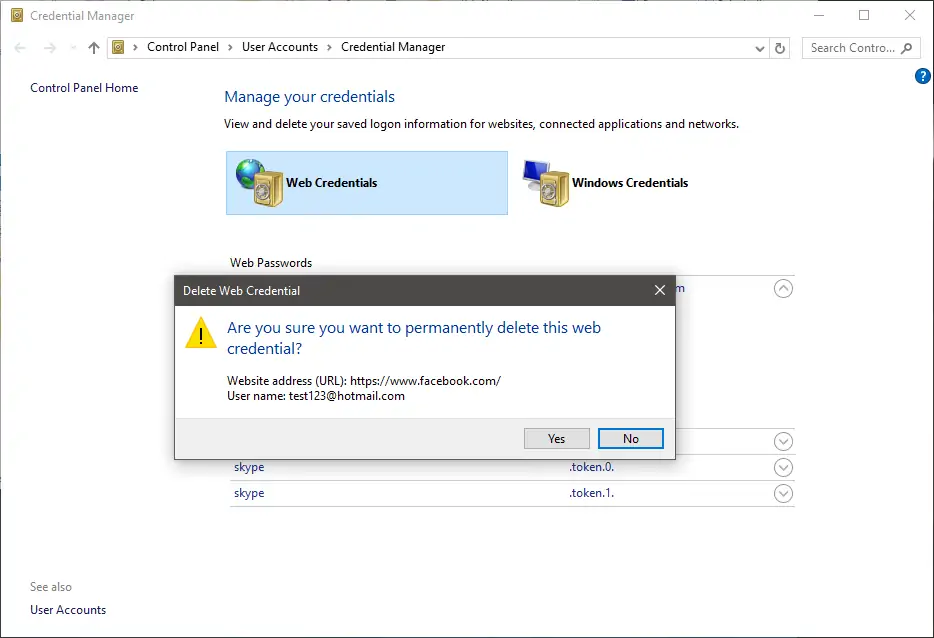Open the address bar history dropdown
The width and height of the screenshot is (934, 638).
pyautogui.click(x=759, y=48)
